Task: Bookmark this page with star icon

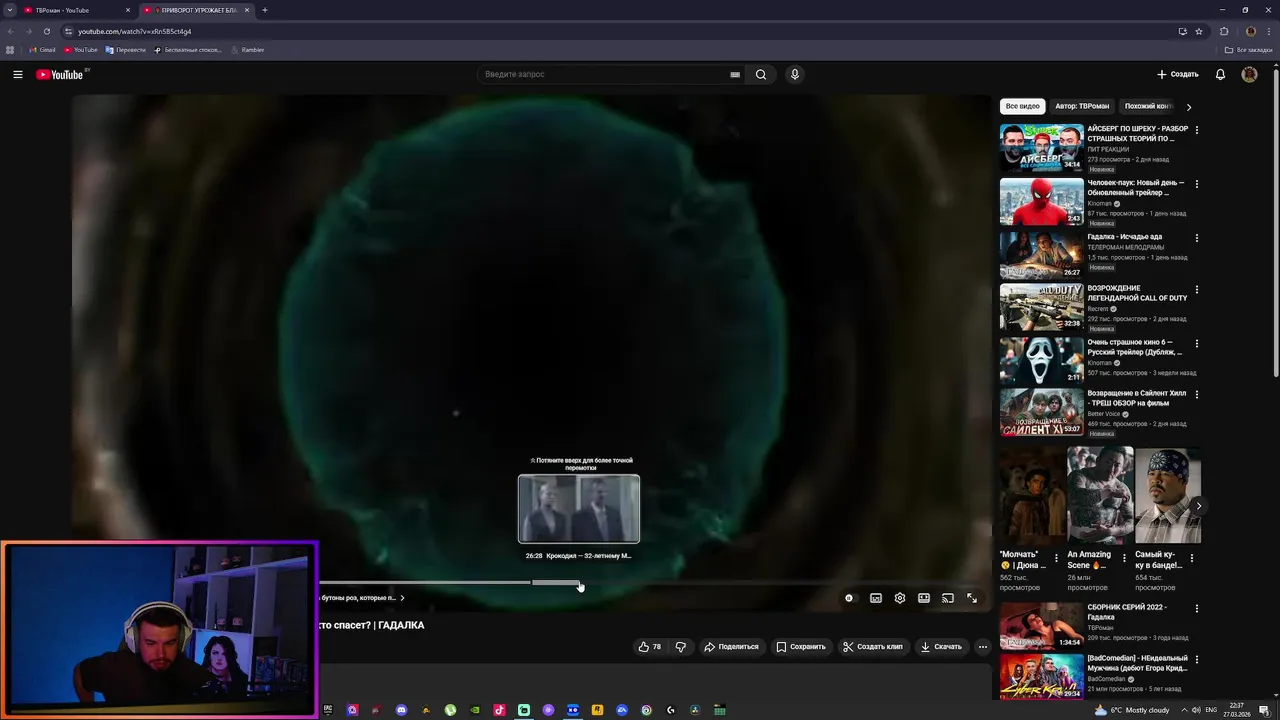Action: point(1199,31)
